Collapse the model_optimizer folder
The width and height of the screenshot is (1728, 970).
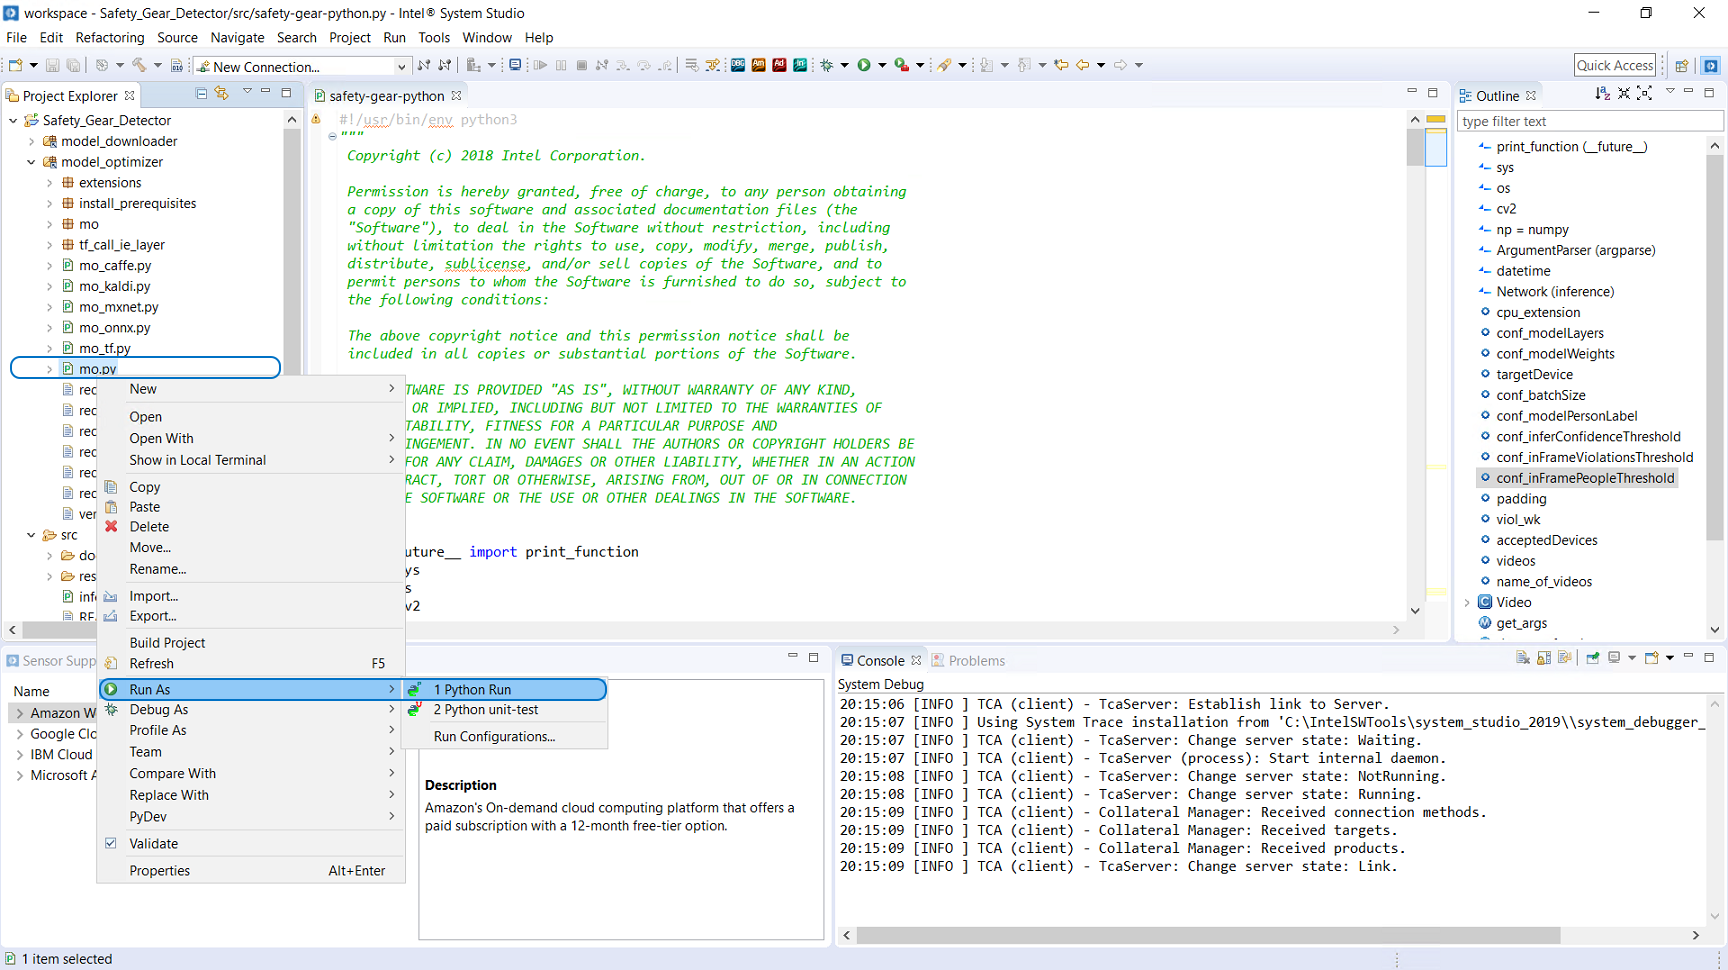pyautogui.click(x=31, y=162)
